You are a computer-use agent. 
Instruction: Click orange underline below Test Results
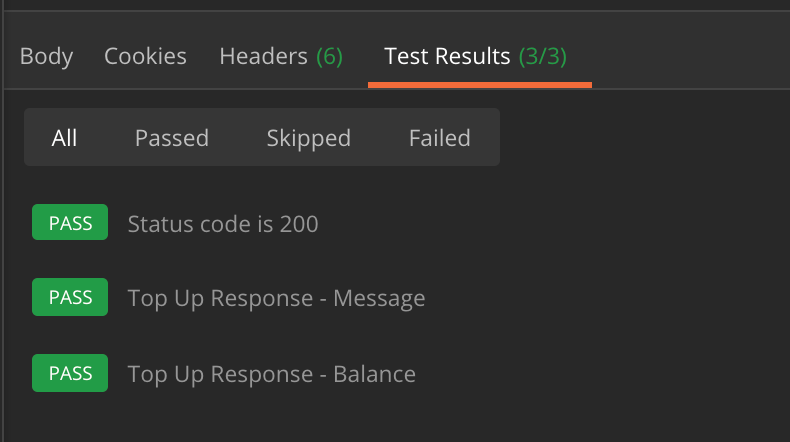click(480, 85)
